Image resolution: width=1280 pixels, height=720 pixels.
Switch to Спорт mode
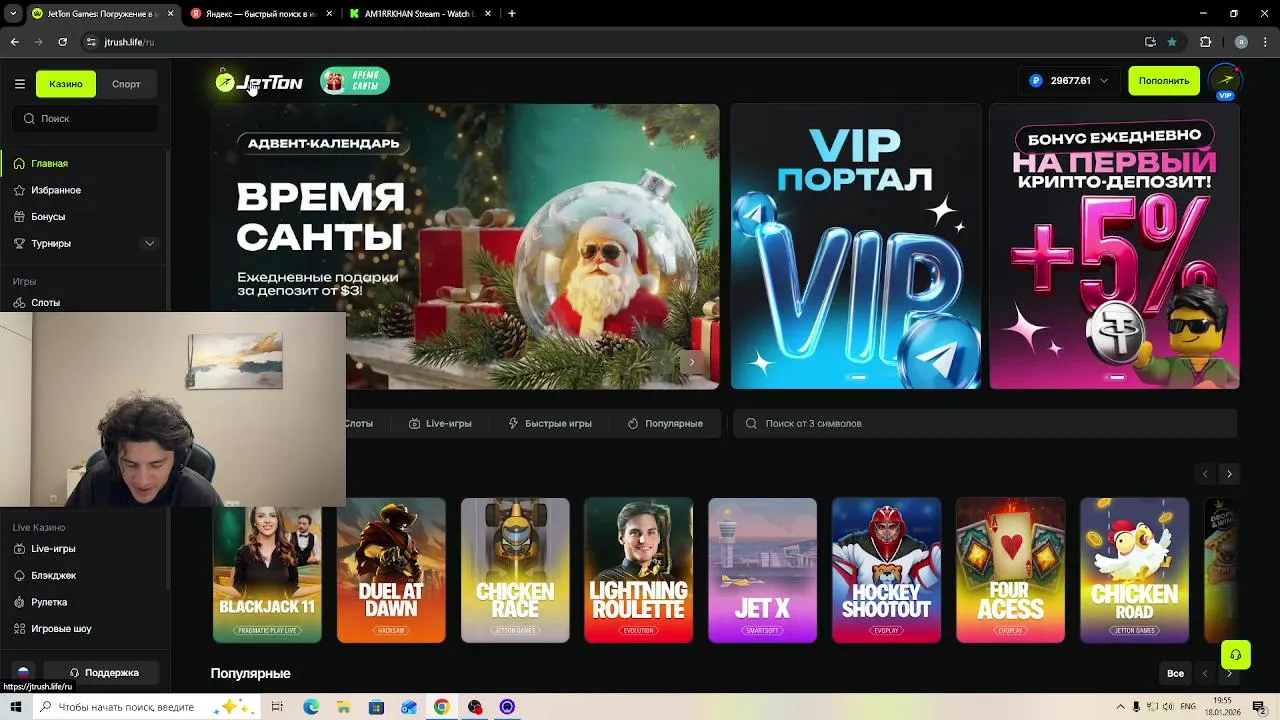[x=126, y=84]
